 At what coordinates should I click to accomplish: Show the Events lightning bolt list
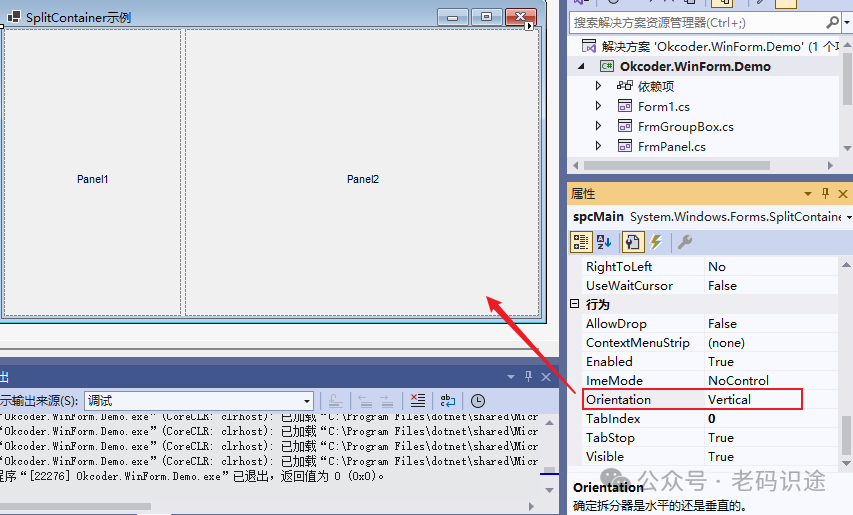click(656, 242)
